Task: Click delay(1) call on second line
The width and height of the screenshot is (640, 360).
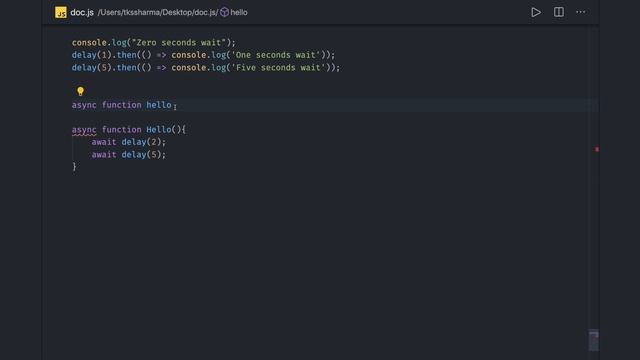Action: click(92, 55)
